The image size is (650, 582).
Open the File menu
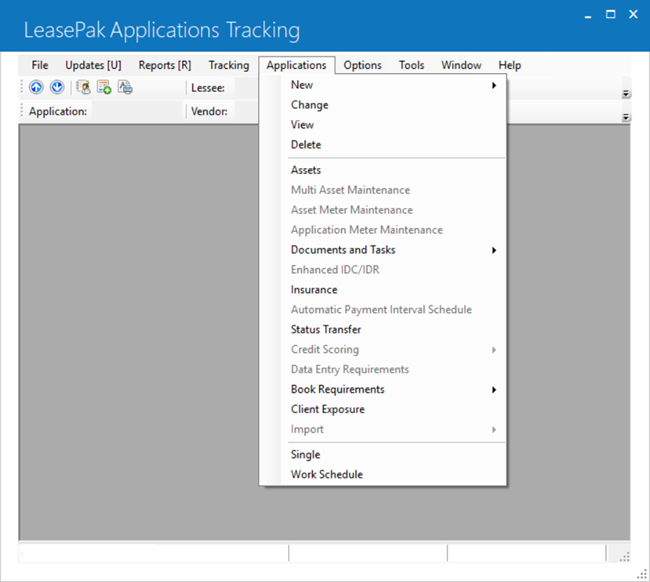click(x=40, y=65)
